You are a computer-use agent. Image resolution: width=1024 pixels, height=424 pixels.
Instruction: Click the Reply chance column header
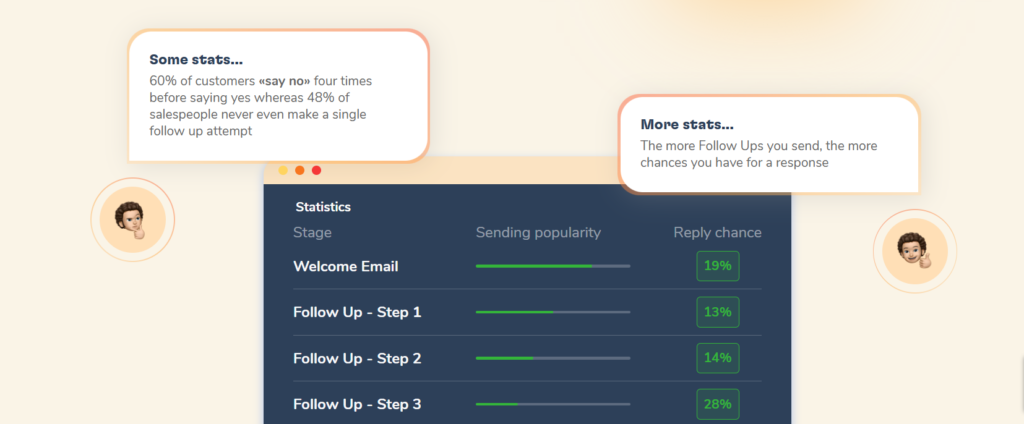pyautogui.click(x=718, y=233)
